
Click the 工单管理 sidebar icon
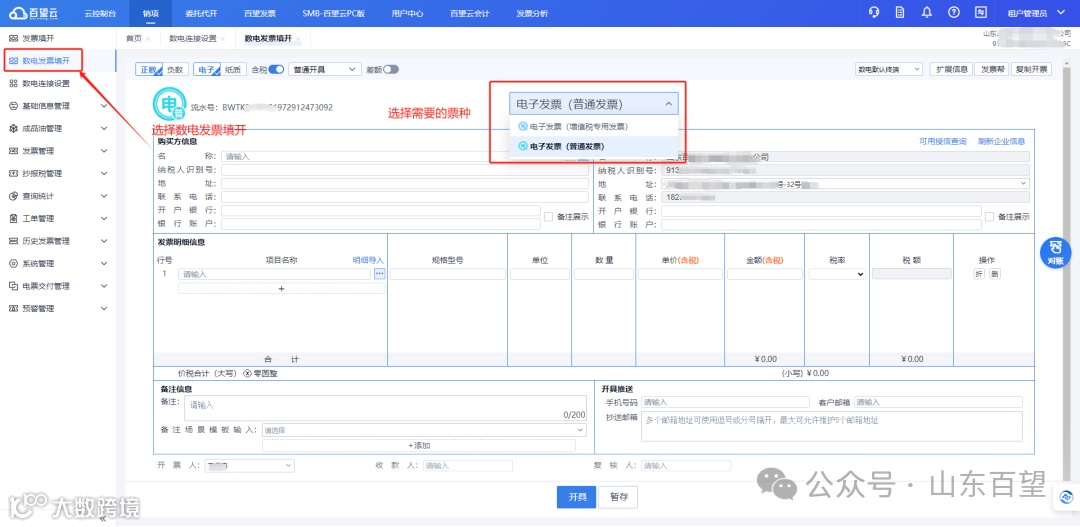(14, 218)
